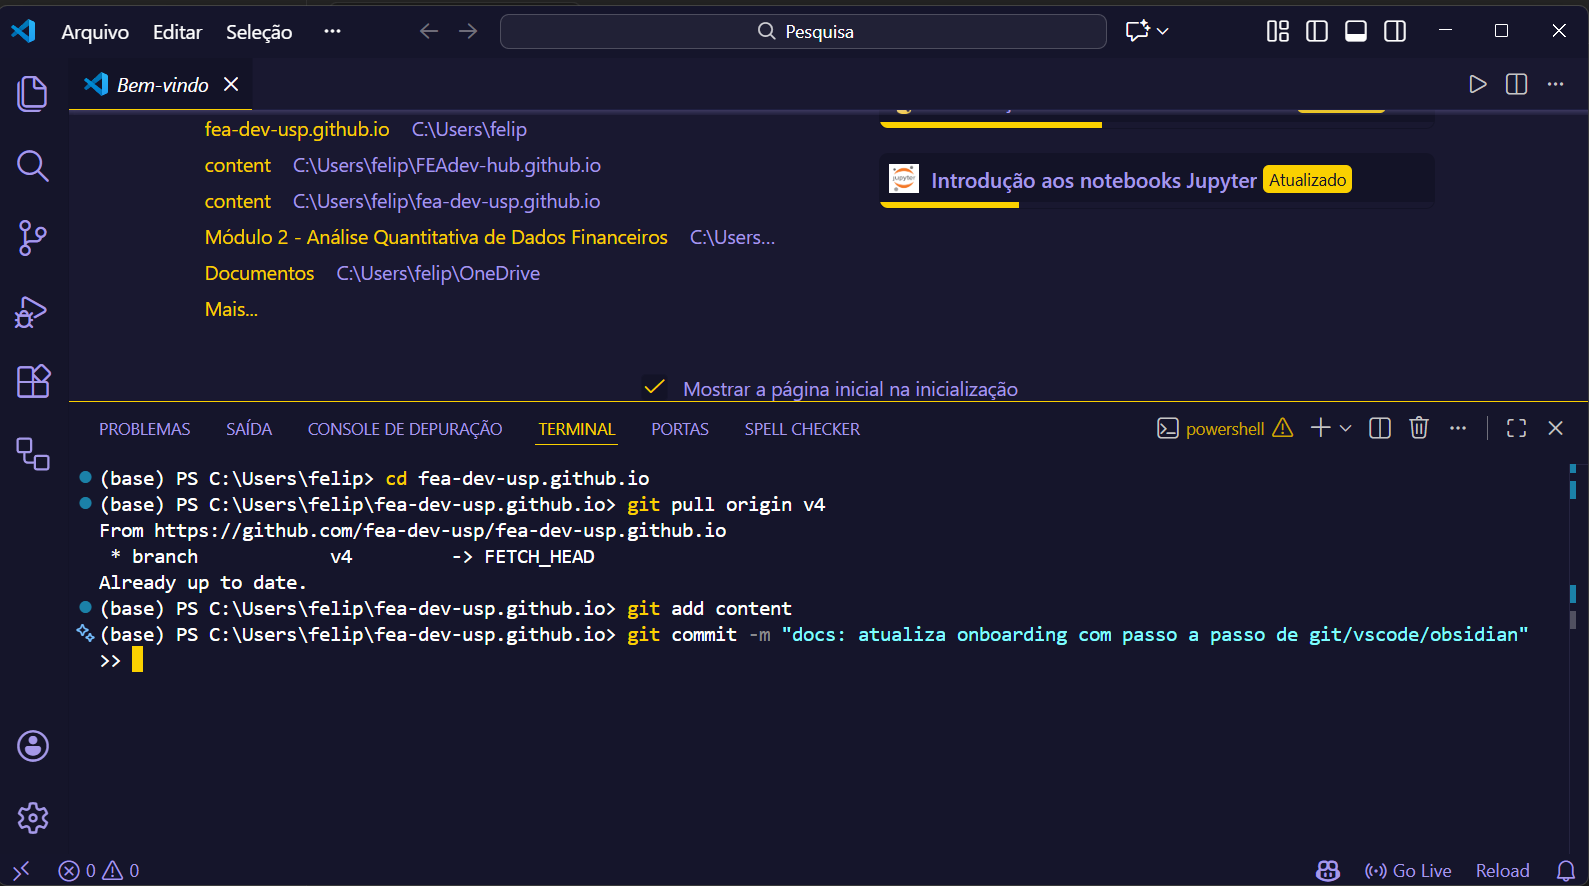
Task: Split the terminal panel
Action: [x=1380, y=428]
